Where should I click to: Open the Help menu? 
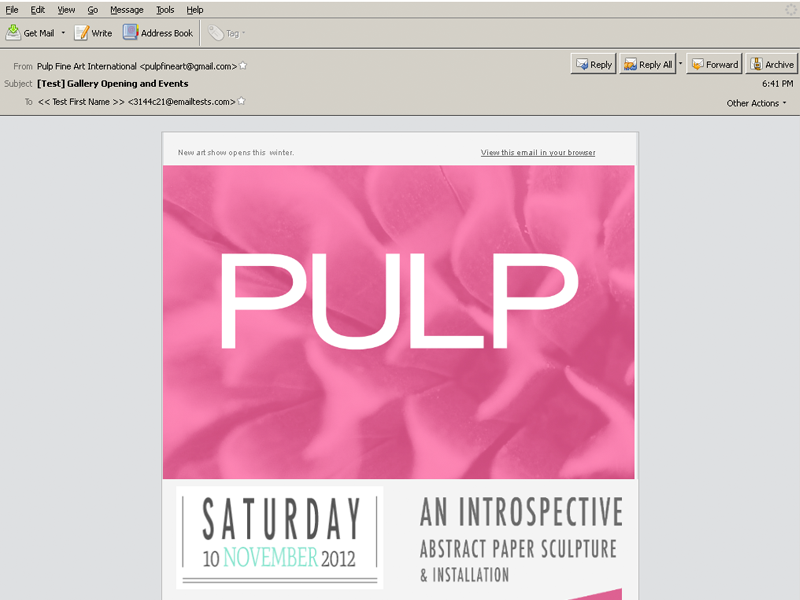(x=194, y=10)
